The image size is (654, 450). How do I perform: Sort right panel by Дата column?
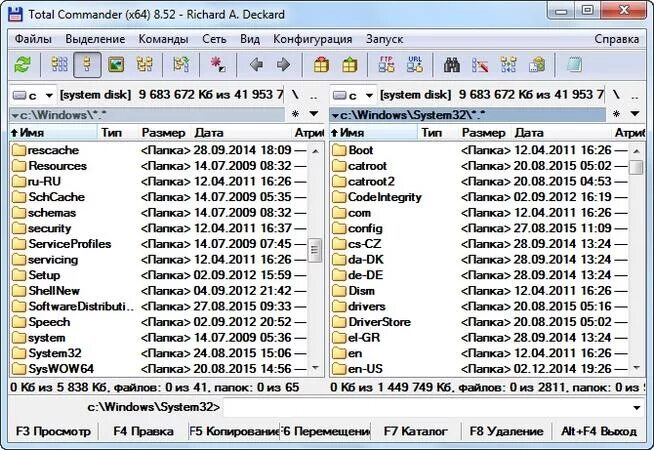pyautogui.click(x=561, y=133)
